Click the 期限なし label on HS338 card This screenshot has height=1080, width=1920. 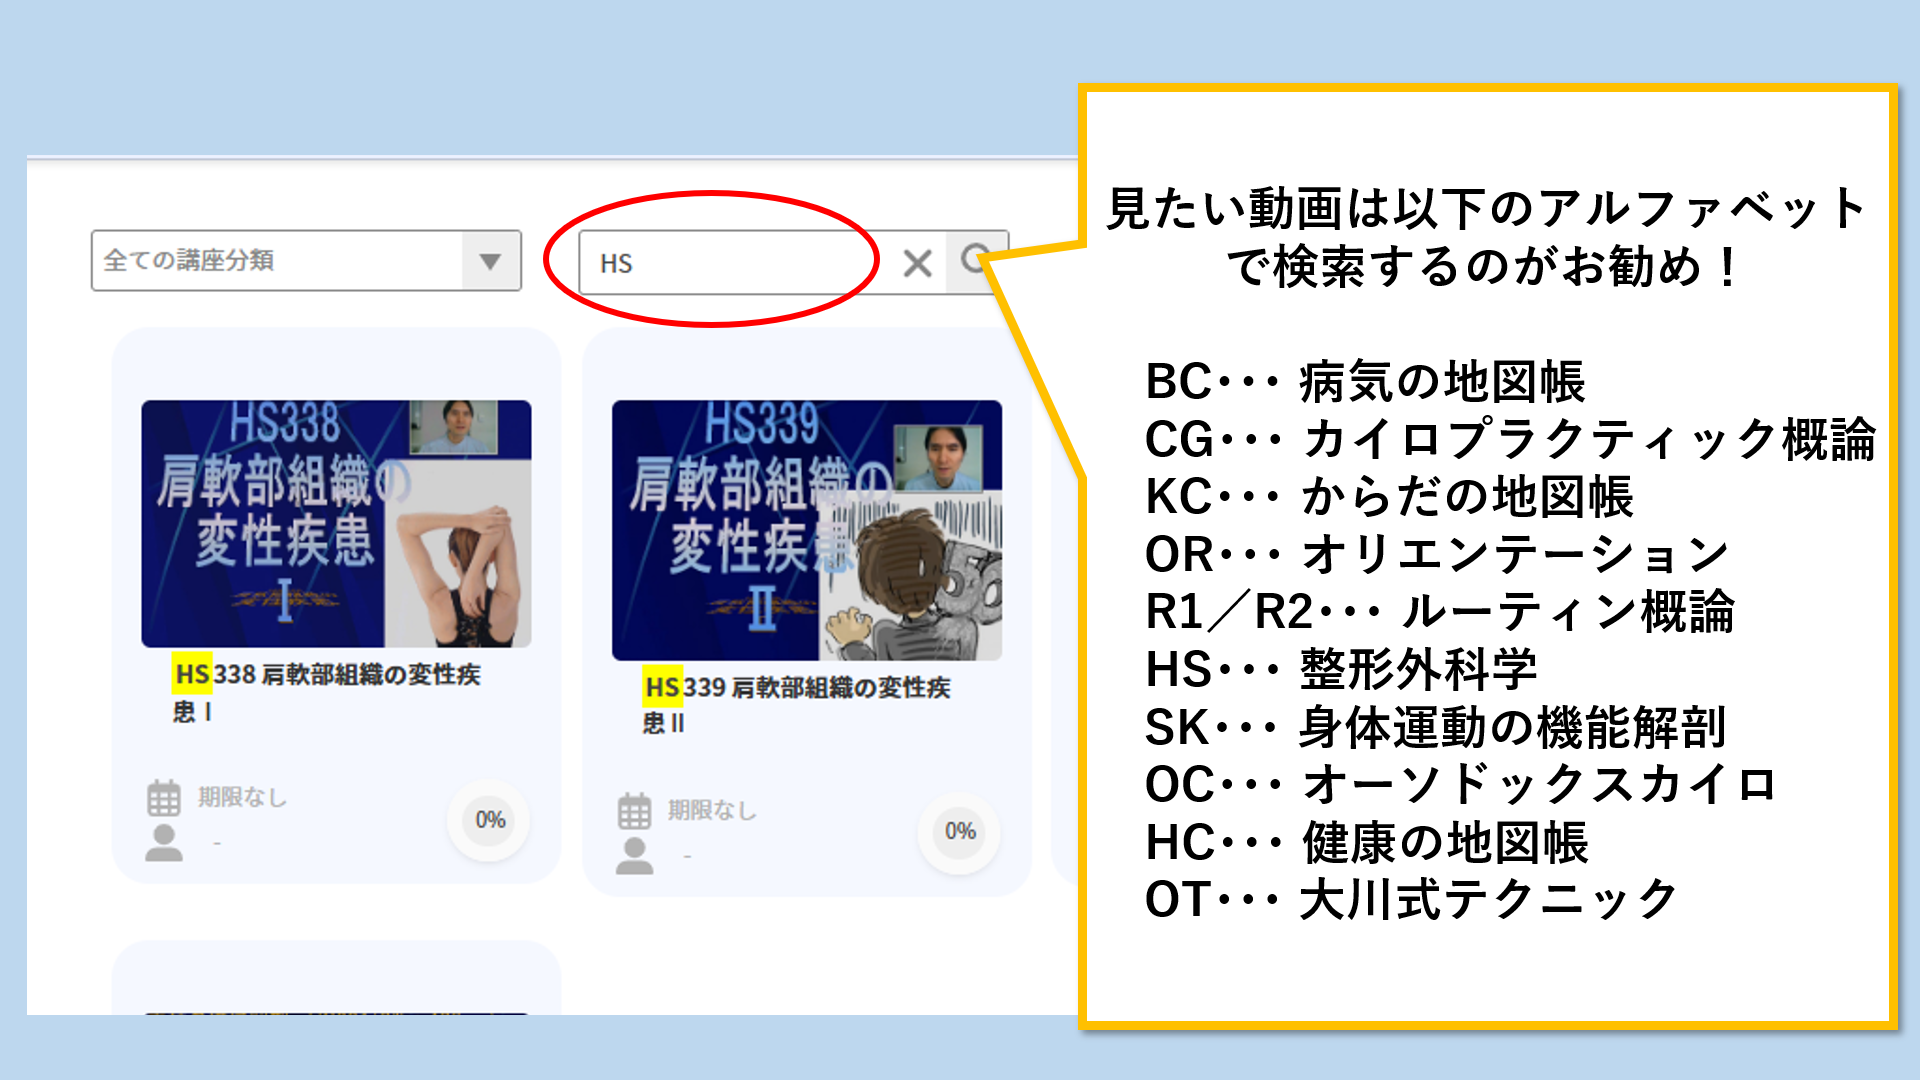click(x=242, y=797)
